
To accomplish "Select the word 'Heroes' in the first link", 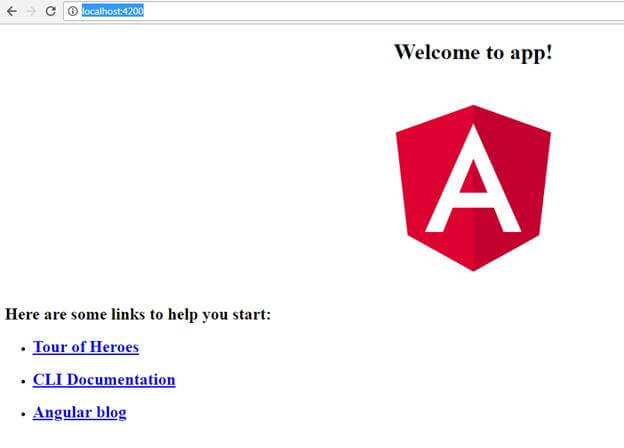I will [x=114, y=347].
